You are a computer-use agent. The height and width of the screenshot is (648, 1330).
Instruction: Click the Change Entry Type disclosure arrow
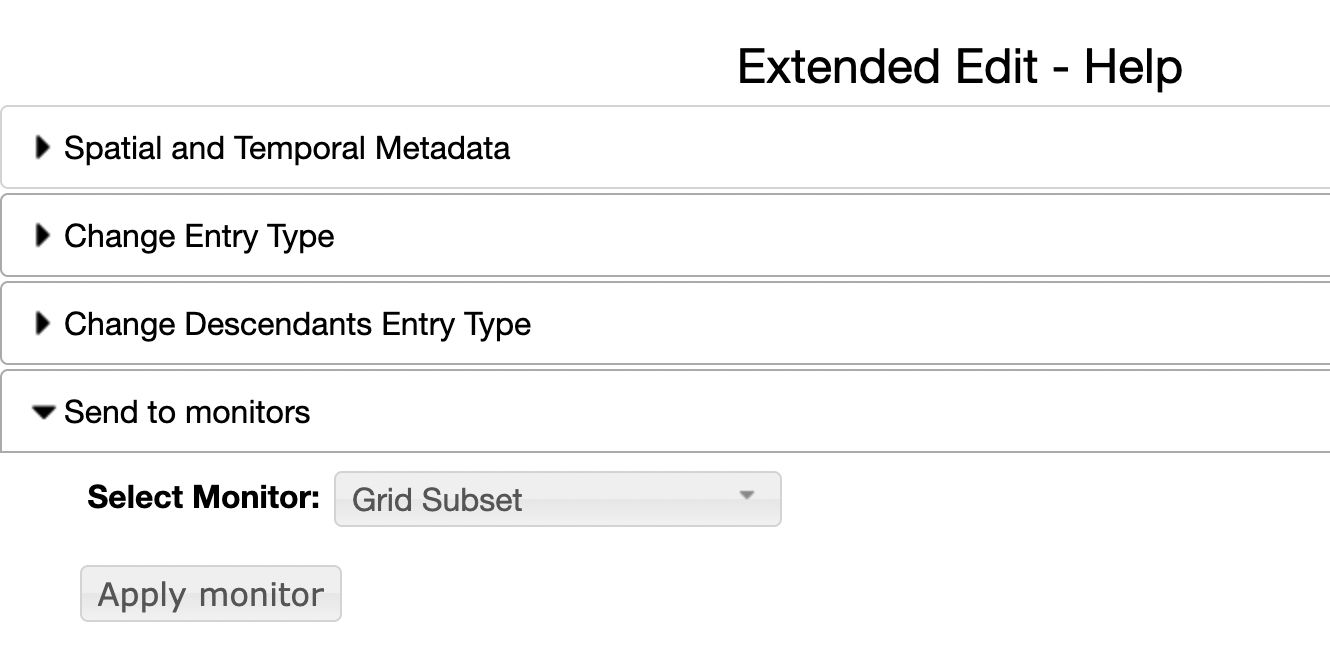(42, 236)
